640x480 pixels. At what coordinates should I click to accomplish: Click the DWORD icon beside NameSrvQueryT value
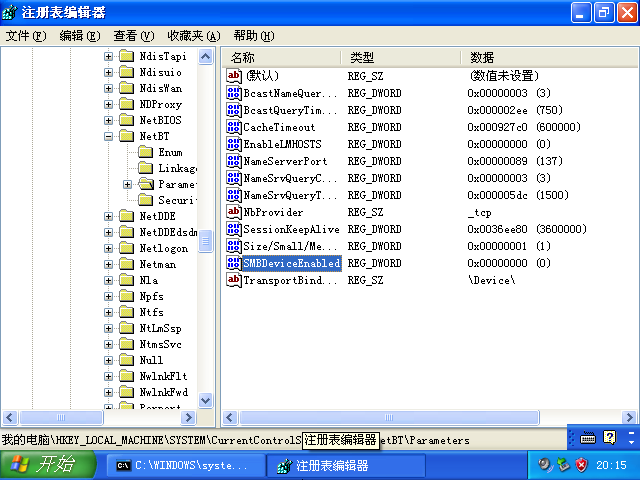[x=233, y=195]
